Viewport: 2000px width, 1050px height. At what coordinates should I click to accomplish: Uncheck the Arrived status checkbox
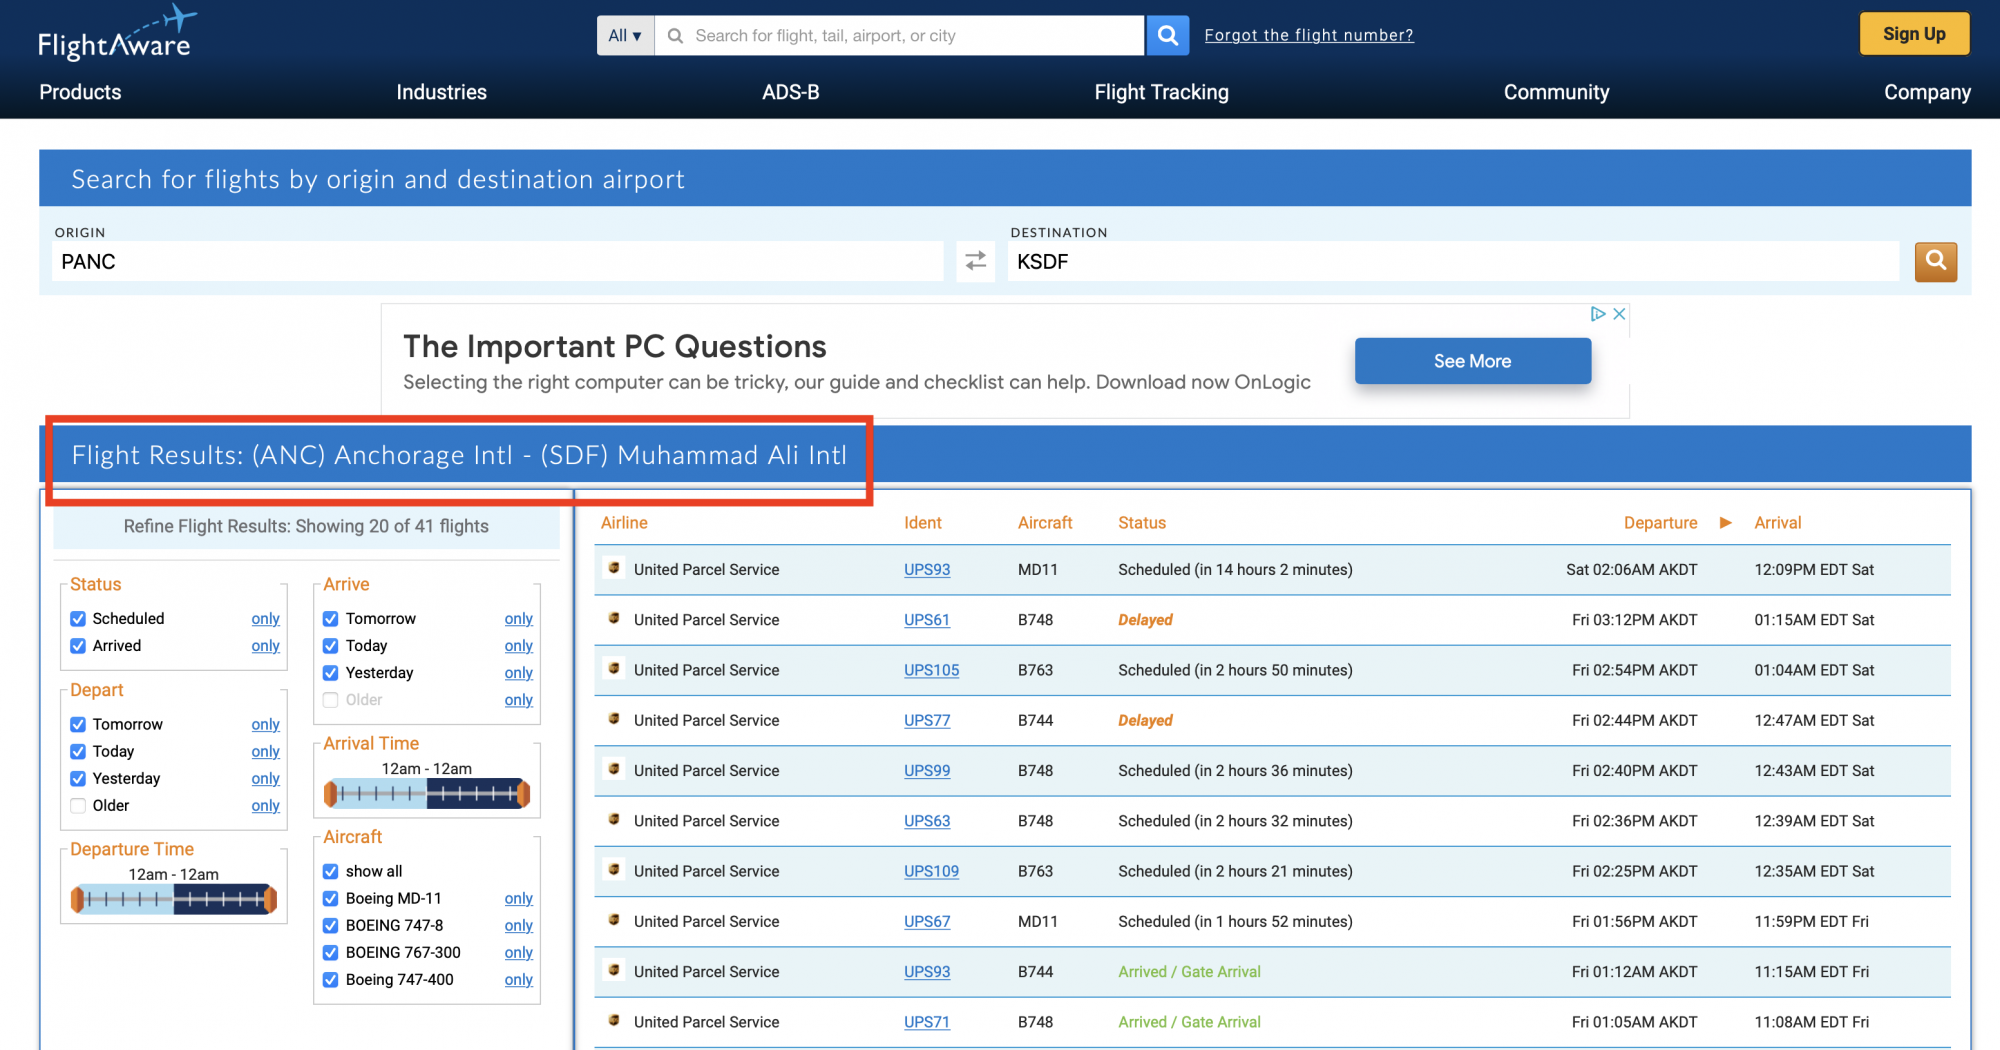point(78,646)
